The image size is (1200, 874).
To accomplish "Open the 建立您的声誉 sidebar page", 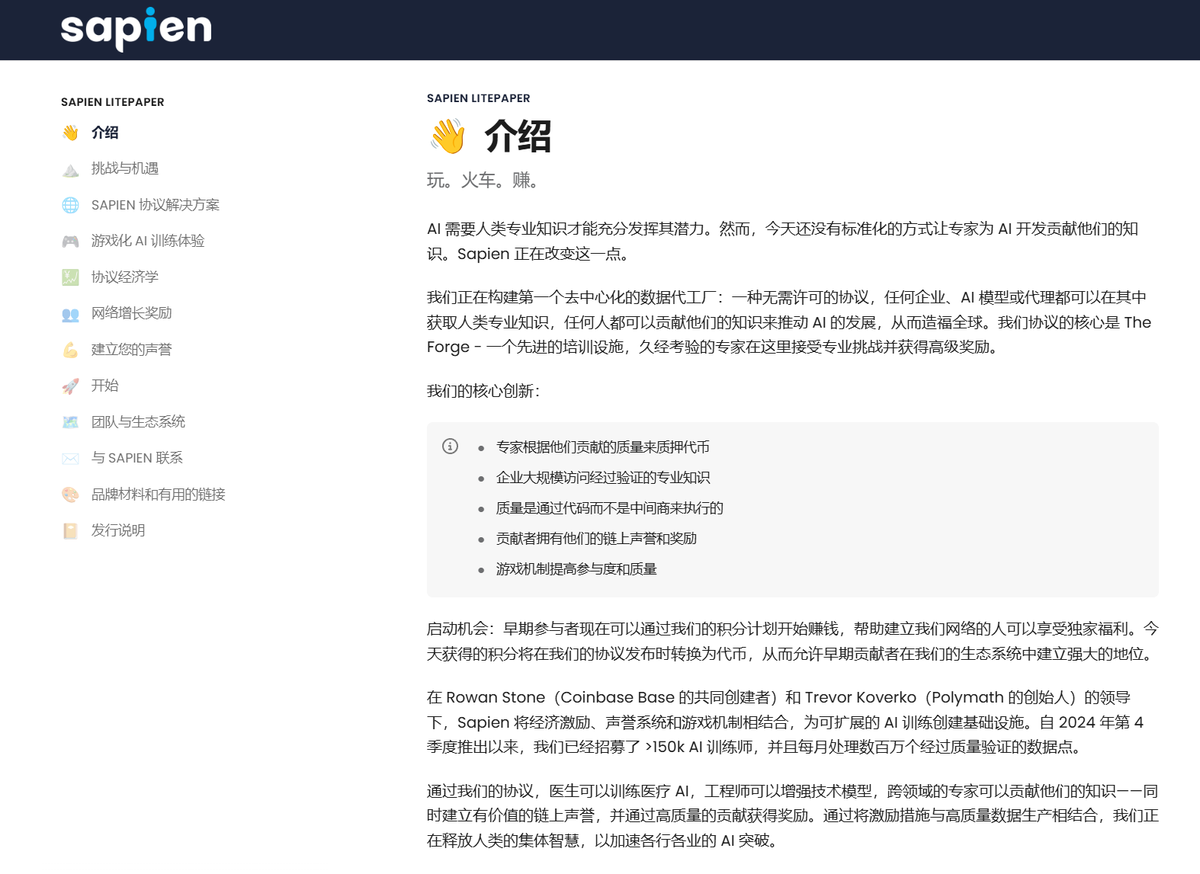I will pos(132,350).
